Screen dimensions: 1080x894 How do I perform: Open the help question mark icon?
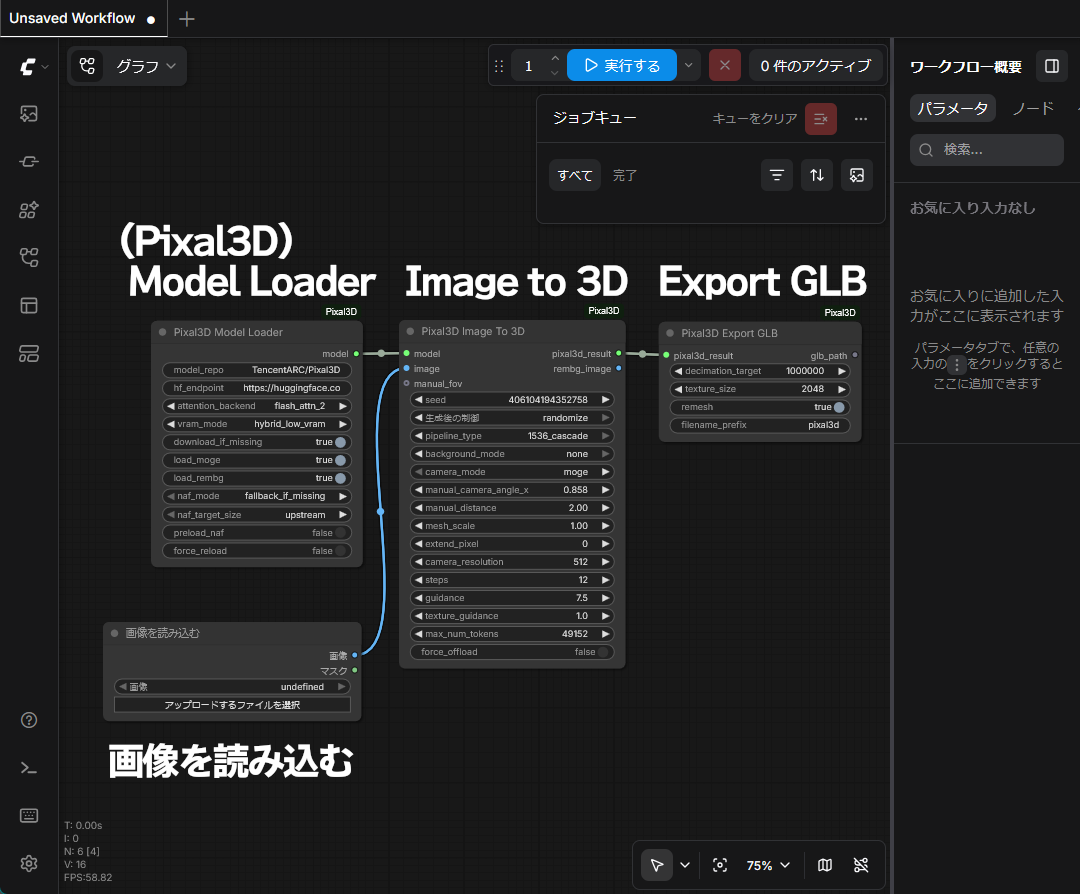pyautogui.click(x=29, y=720)
